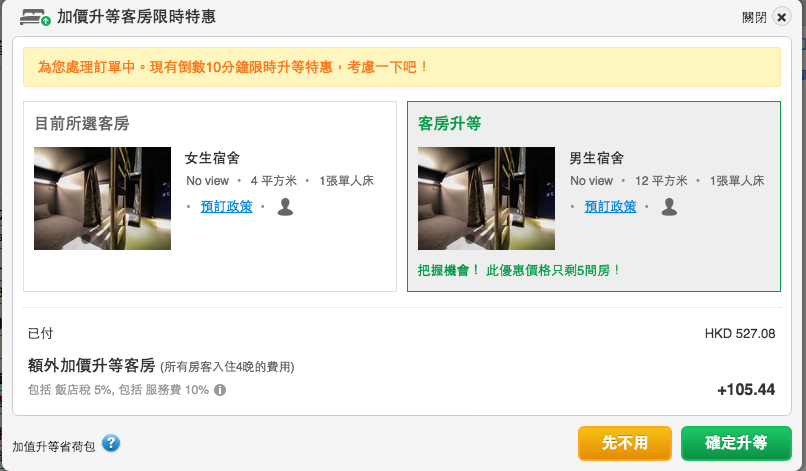Select the 客房升等 upgrade card heading
This screenshot has width=806, height=471.
click(449, 124)
